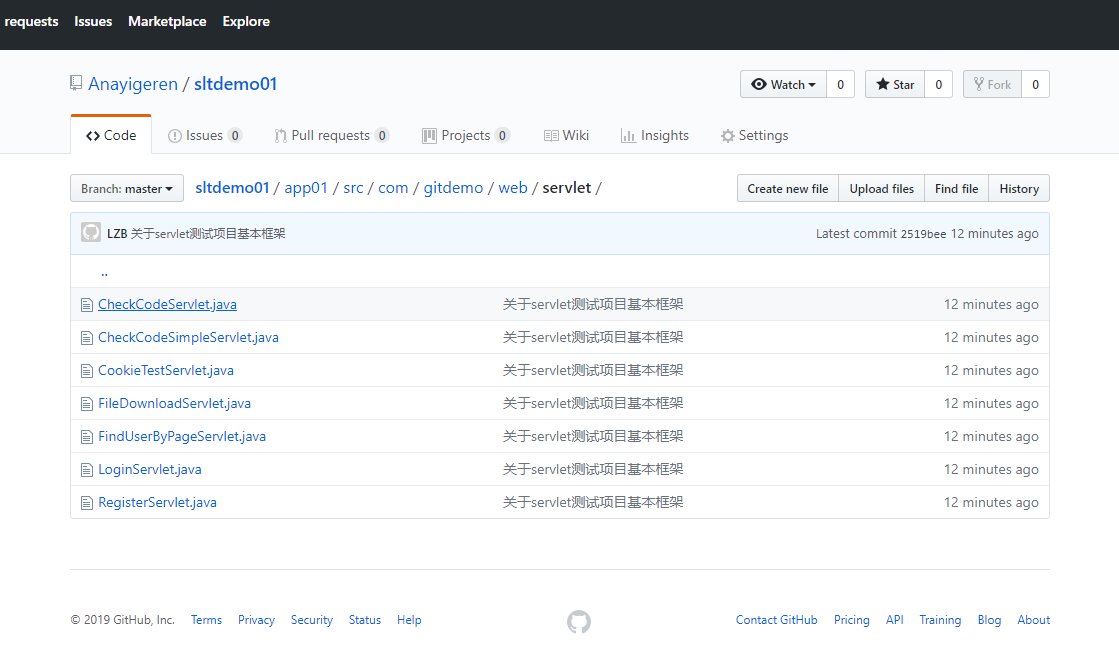The width and height of the screenshot is (1119, 646).
Task: Switch to the Issues tab
Action: 205,135
